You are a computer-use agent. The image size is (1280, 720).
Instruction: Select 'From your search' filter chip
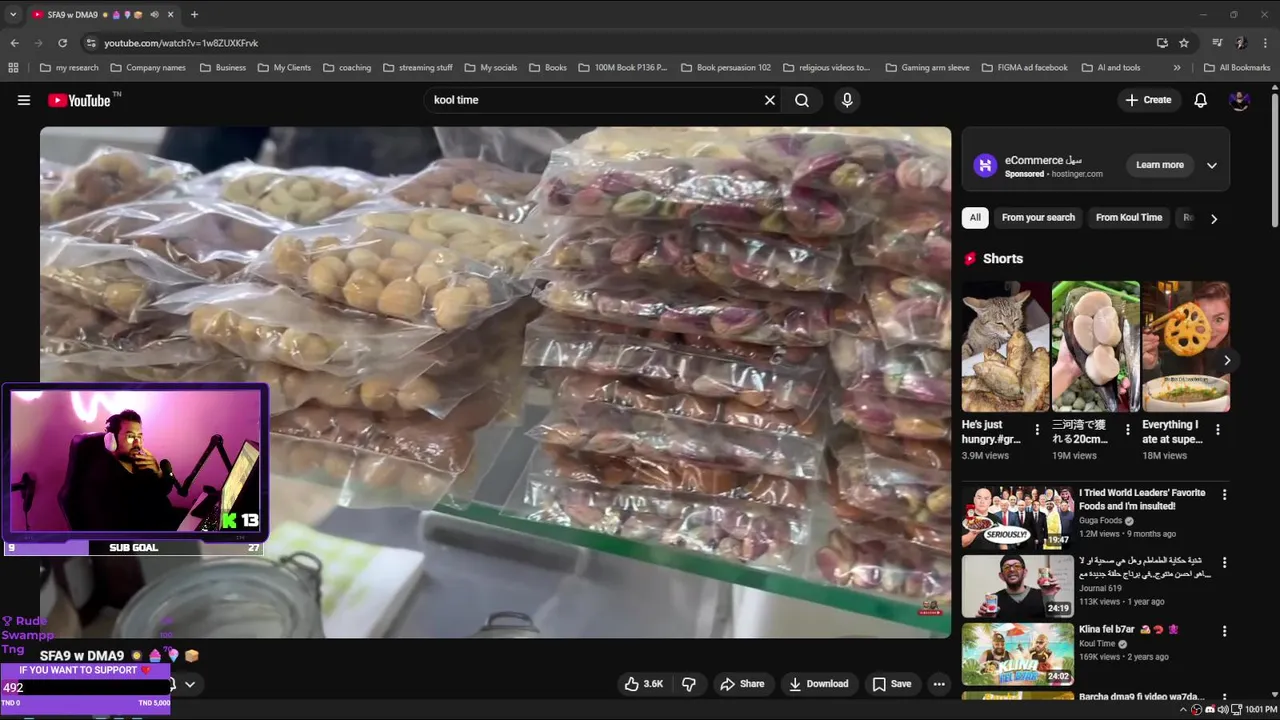[x=1038, y=217]
